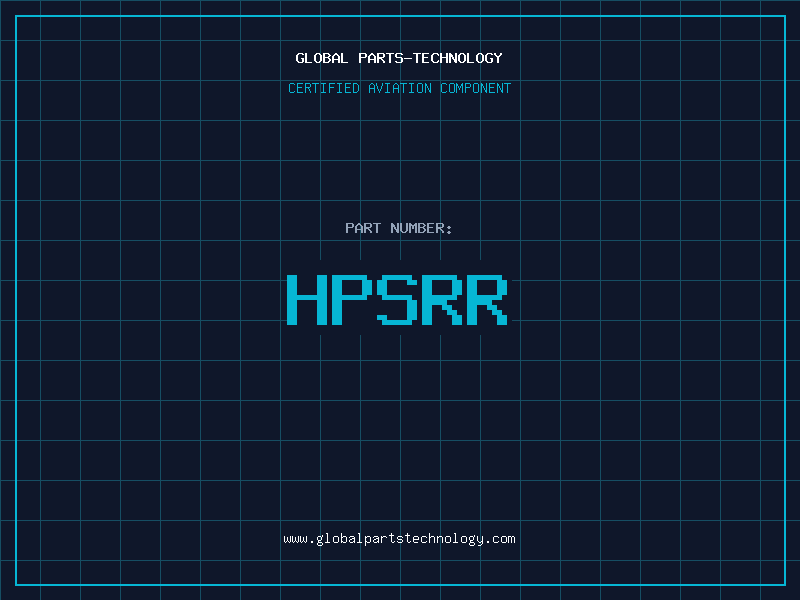Click the word NUMBER: in the label
Screen dimensions: 800x600
[421, 228]
